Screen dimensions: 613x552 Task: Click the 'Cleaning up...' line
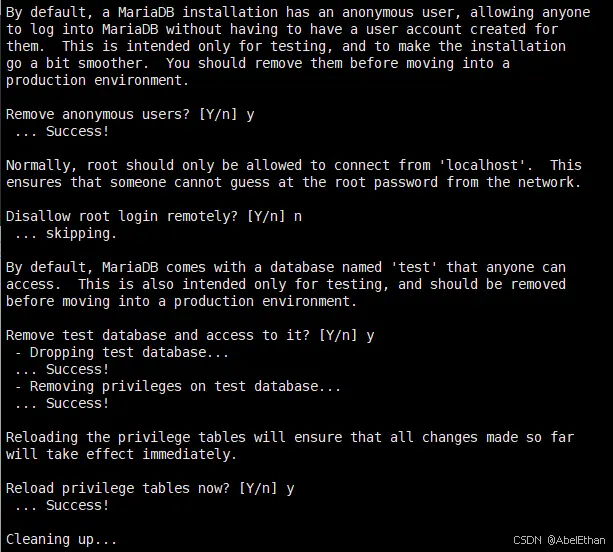click(x=61, y=539)
